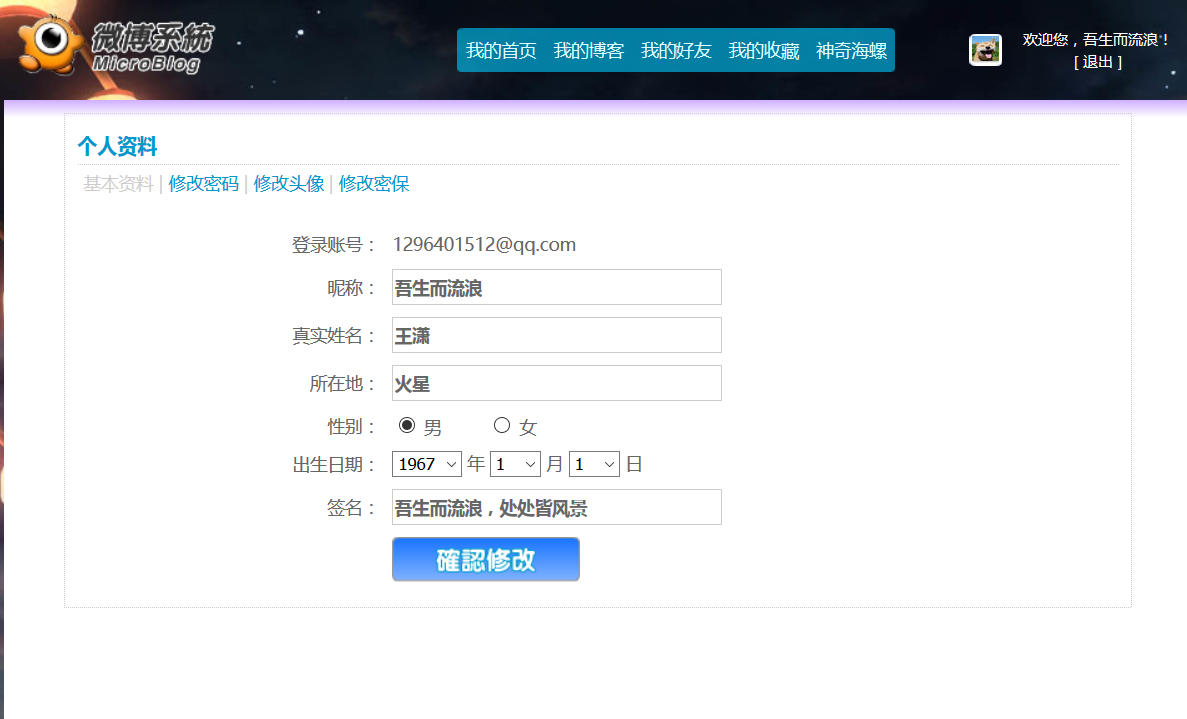The image size is (1187, 719).
Task: Click the 確認修改 confirm button
Action: (486, 559)
